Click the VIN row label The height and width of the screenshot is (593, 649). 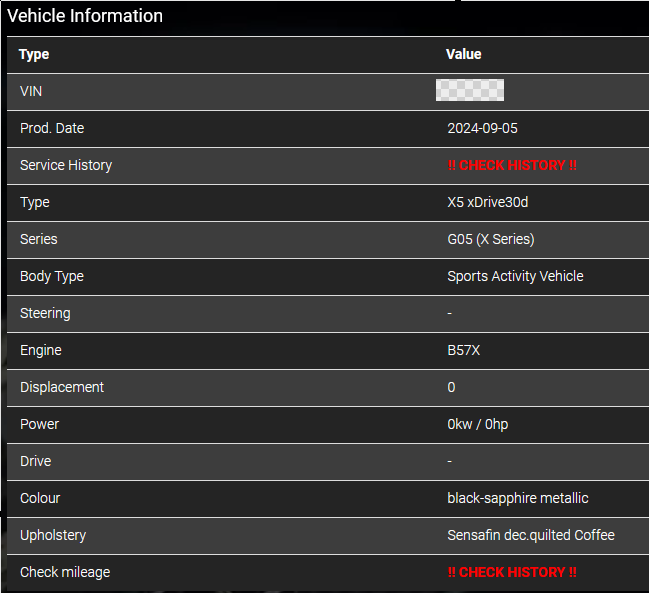pyautogui.click(x=31, y=91)
